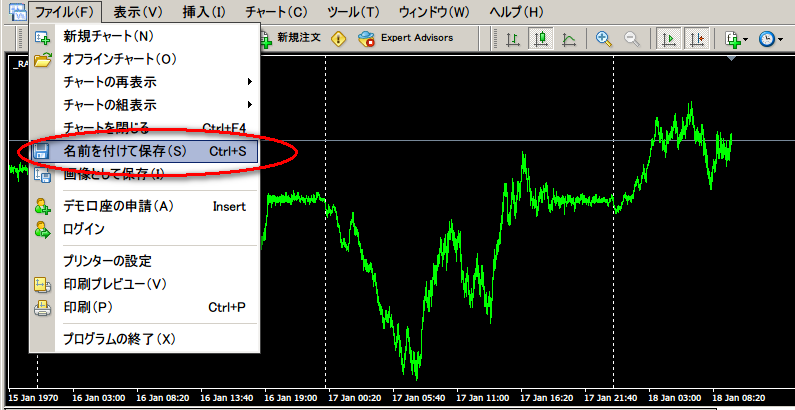
Task: Click the 新規注文 toolbar button
Action: tap(291, 38)
